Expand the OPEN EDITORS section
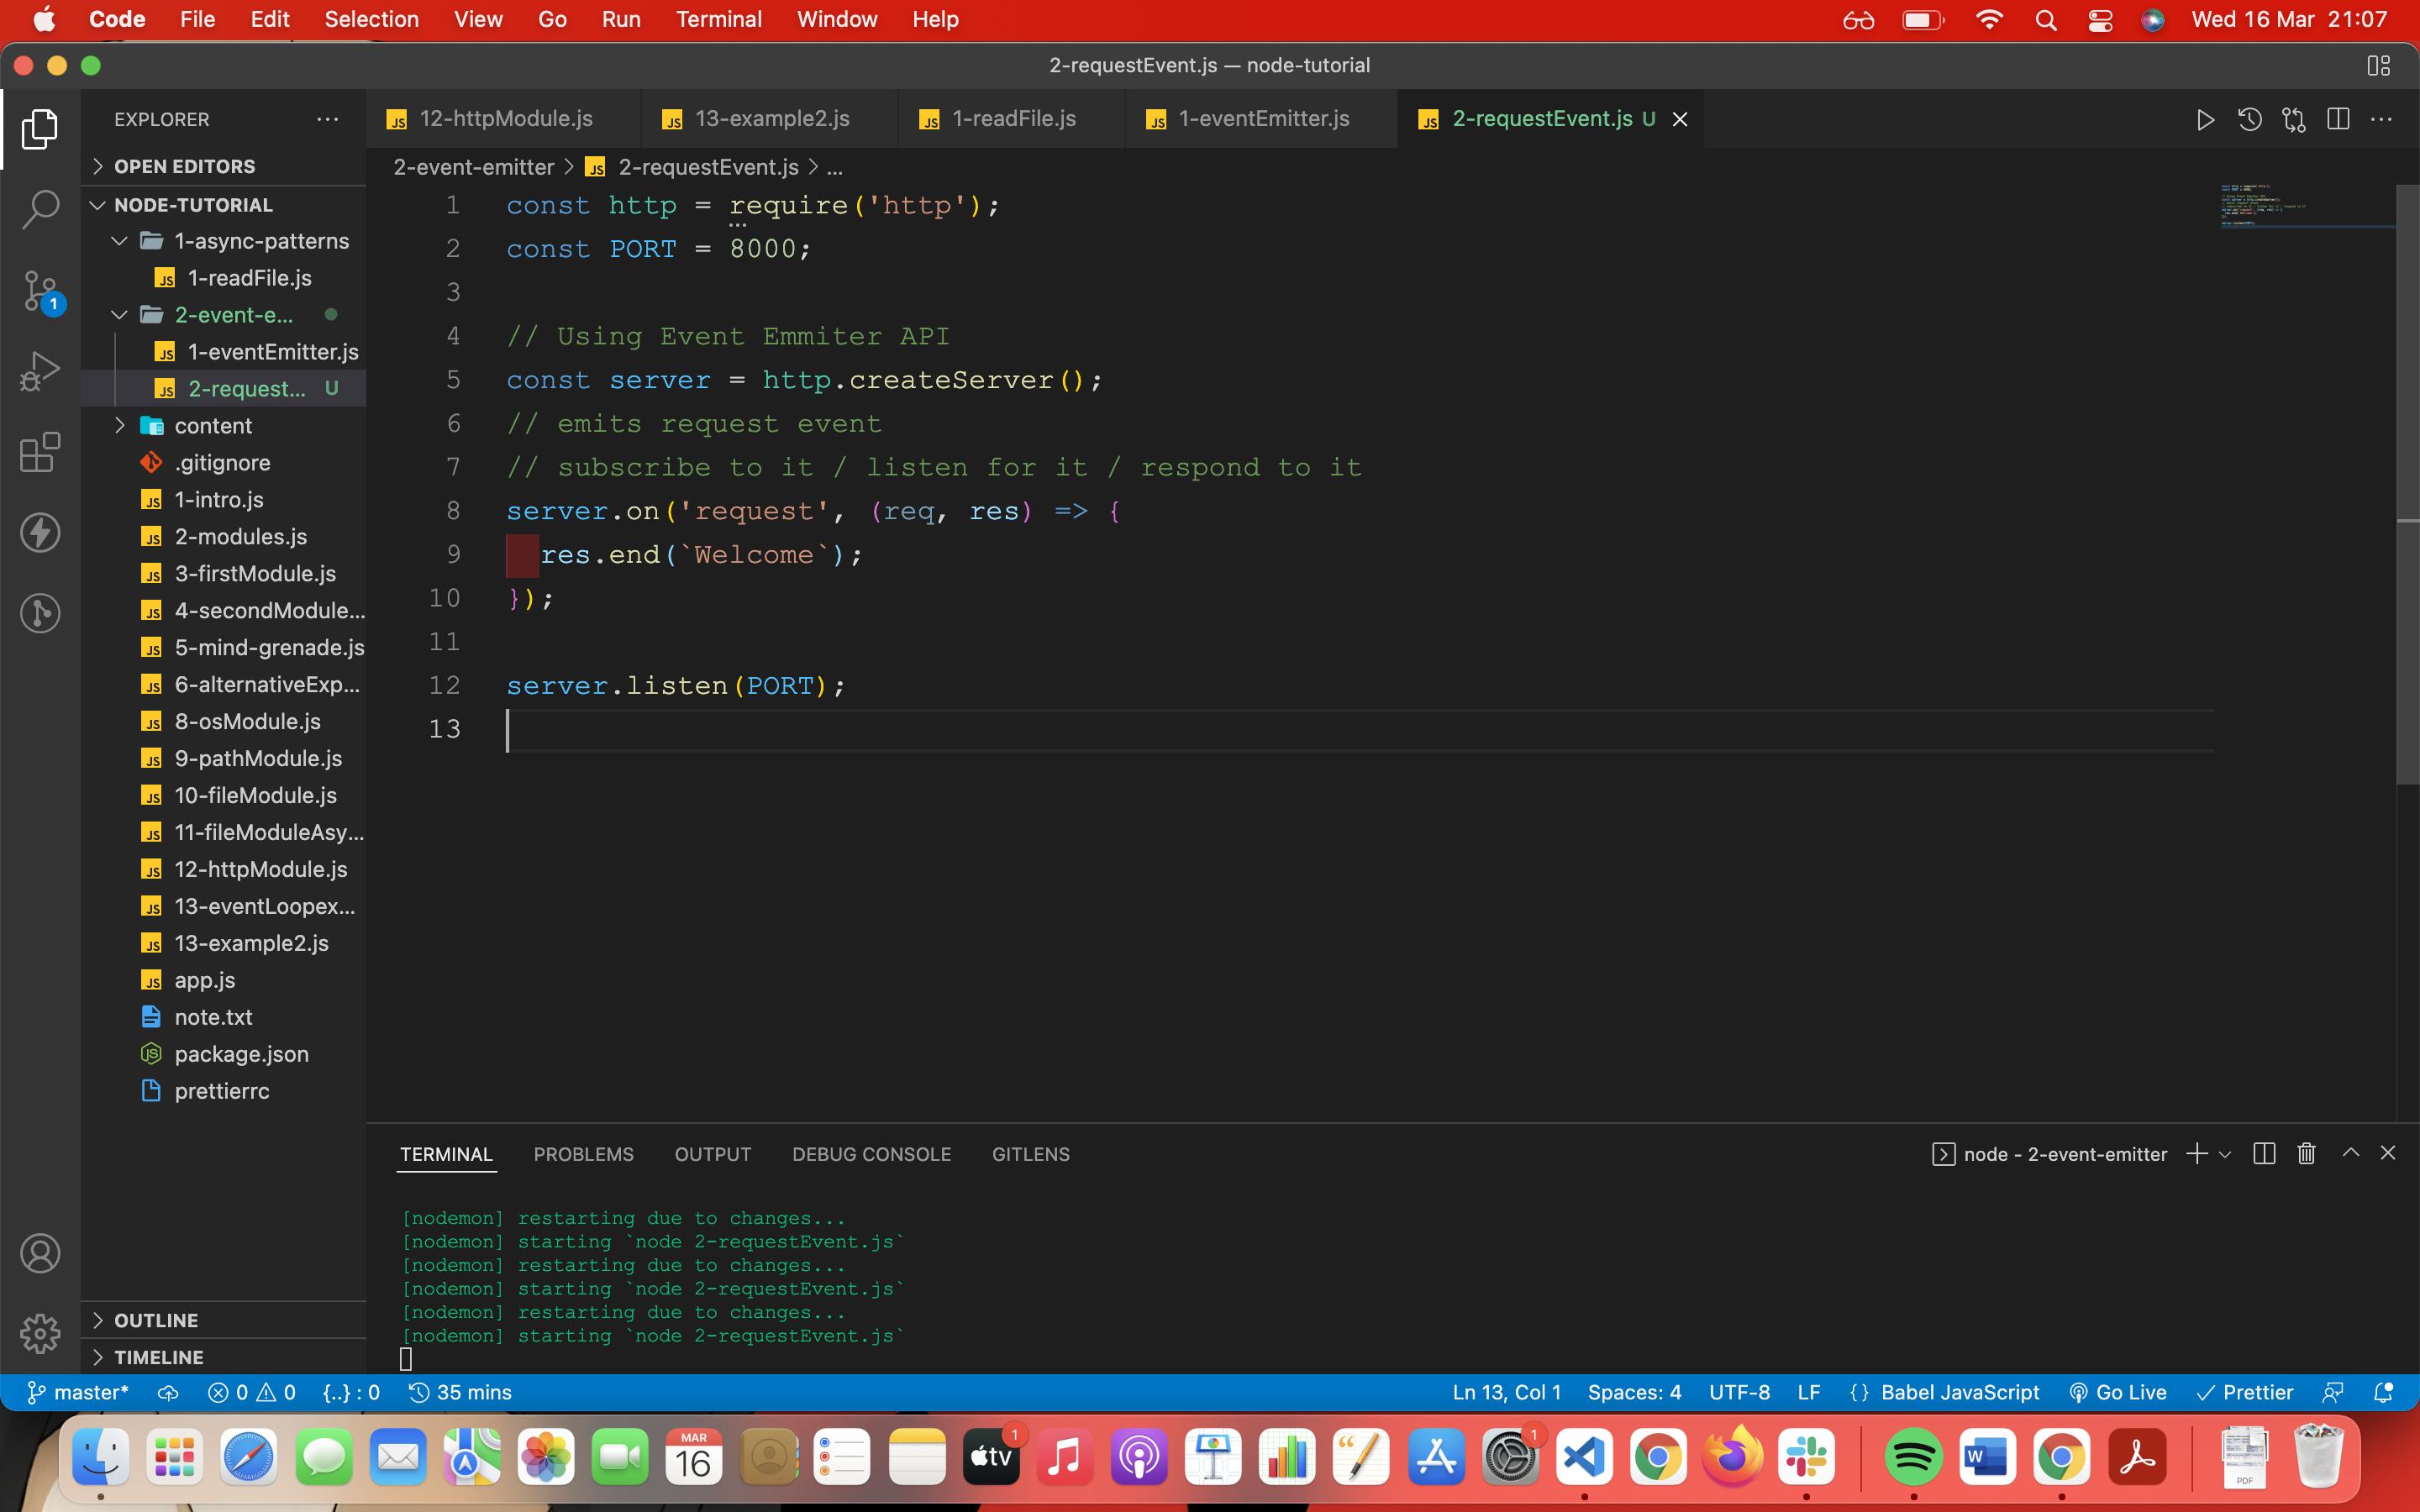Viewport: 2420px width, 1512px height. coord(184,166)
